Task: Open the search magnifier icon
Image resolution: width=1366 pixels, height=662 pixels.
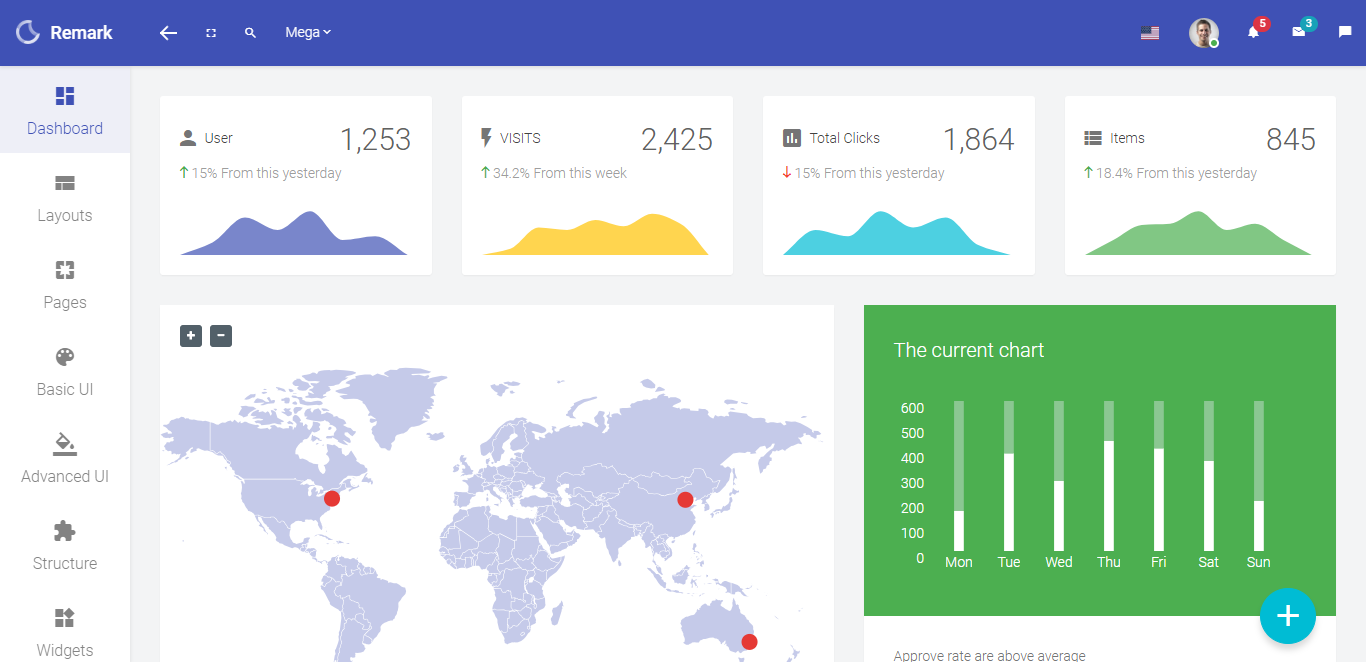Action: point(250,33)
